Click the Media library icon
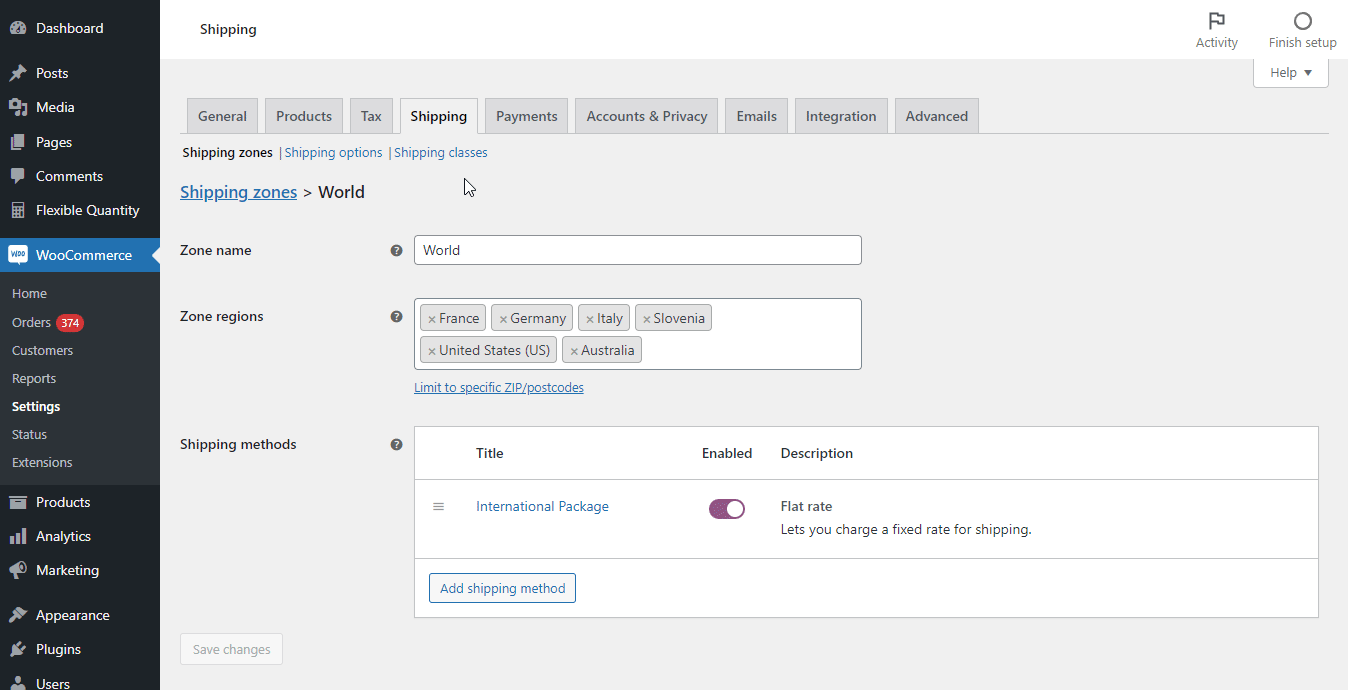Screen dimensions: 1348x690 click(x=18, y=107)
